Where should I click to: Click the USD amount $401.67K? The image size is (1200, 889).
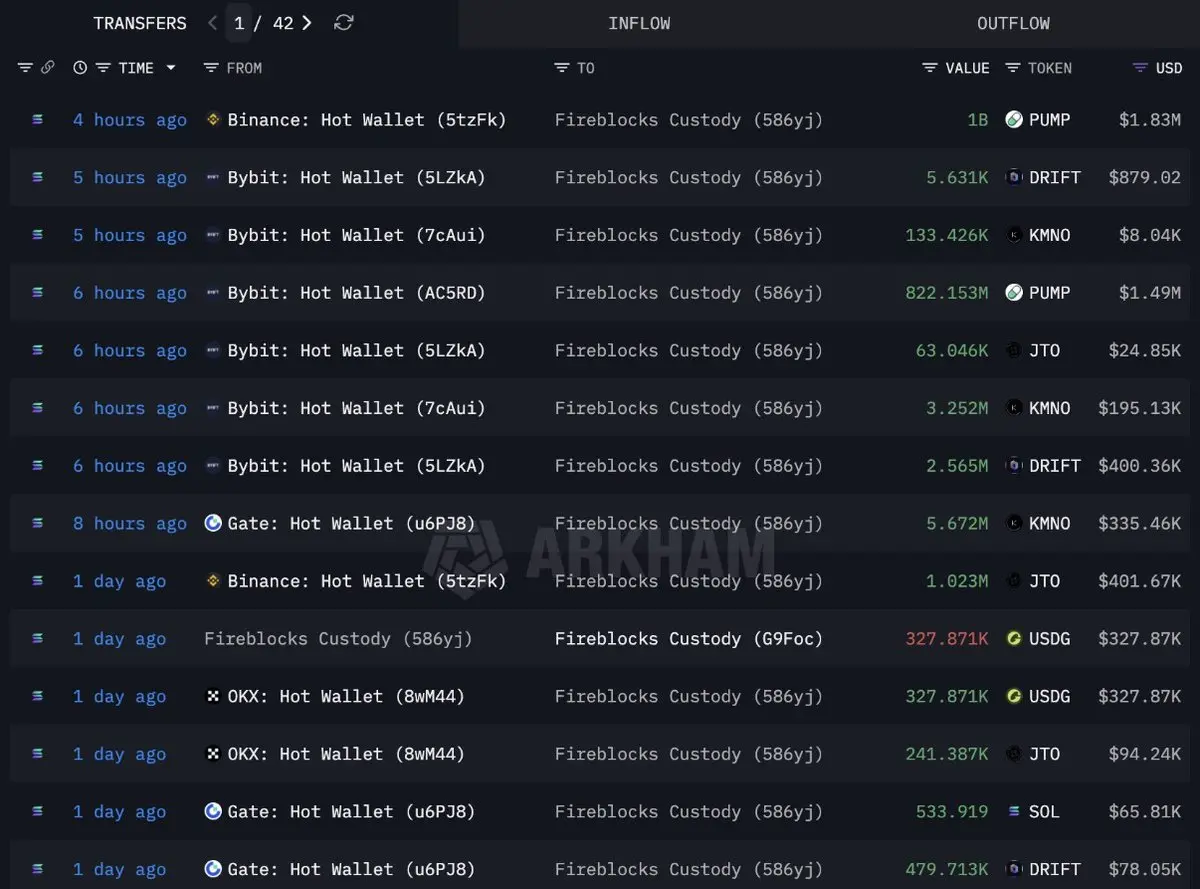tap(1139, 581)
